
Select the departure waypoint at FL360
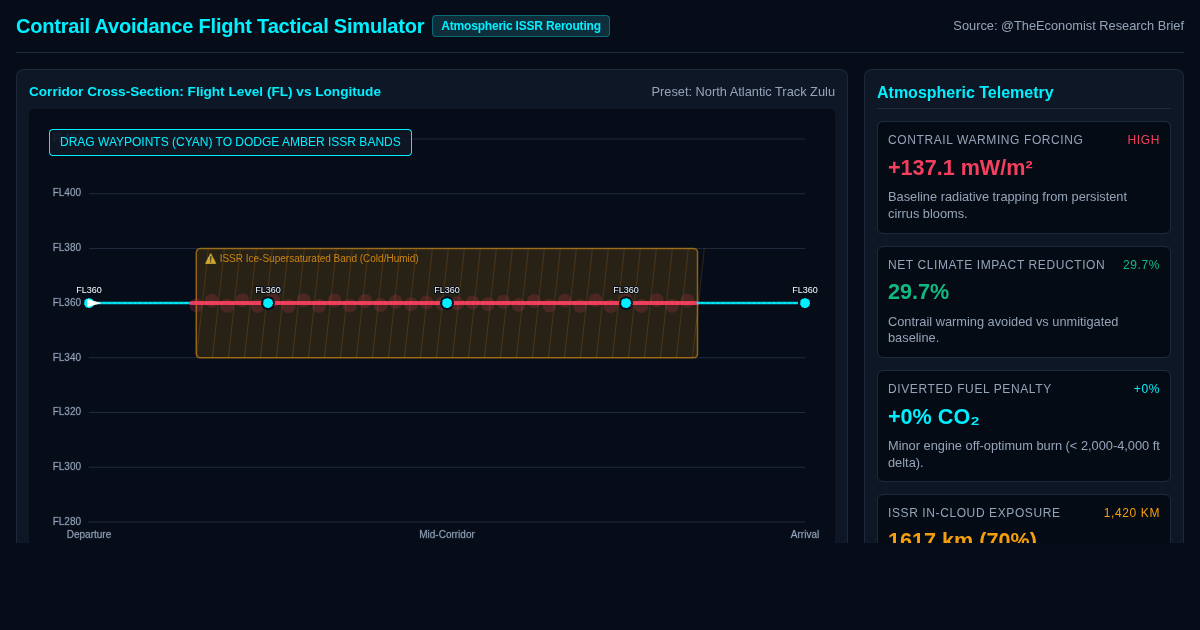pyautogui.click(x=89, y=303)
